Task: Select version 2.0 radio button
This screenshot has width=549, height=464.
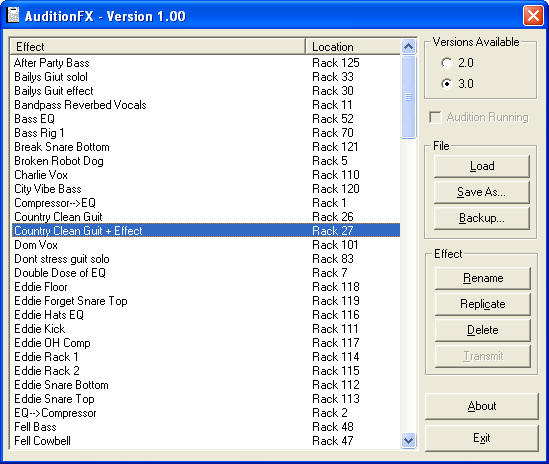Action: coord(446,63)
